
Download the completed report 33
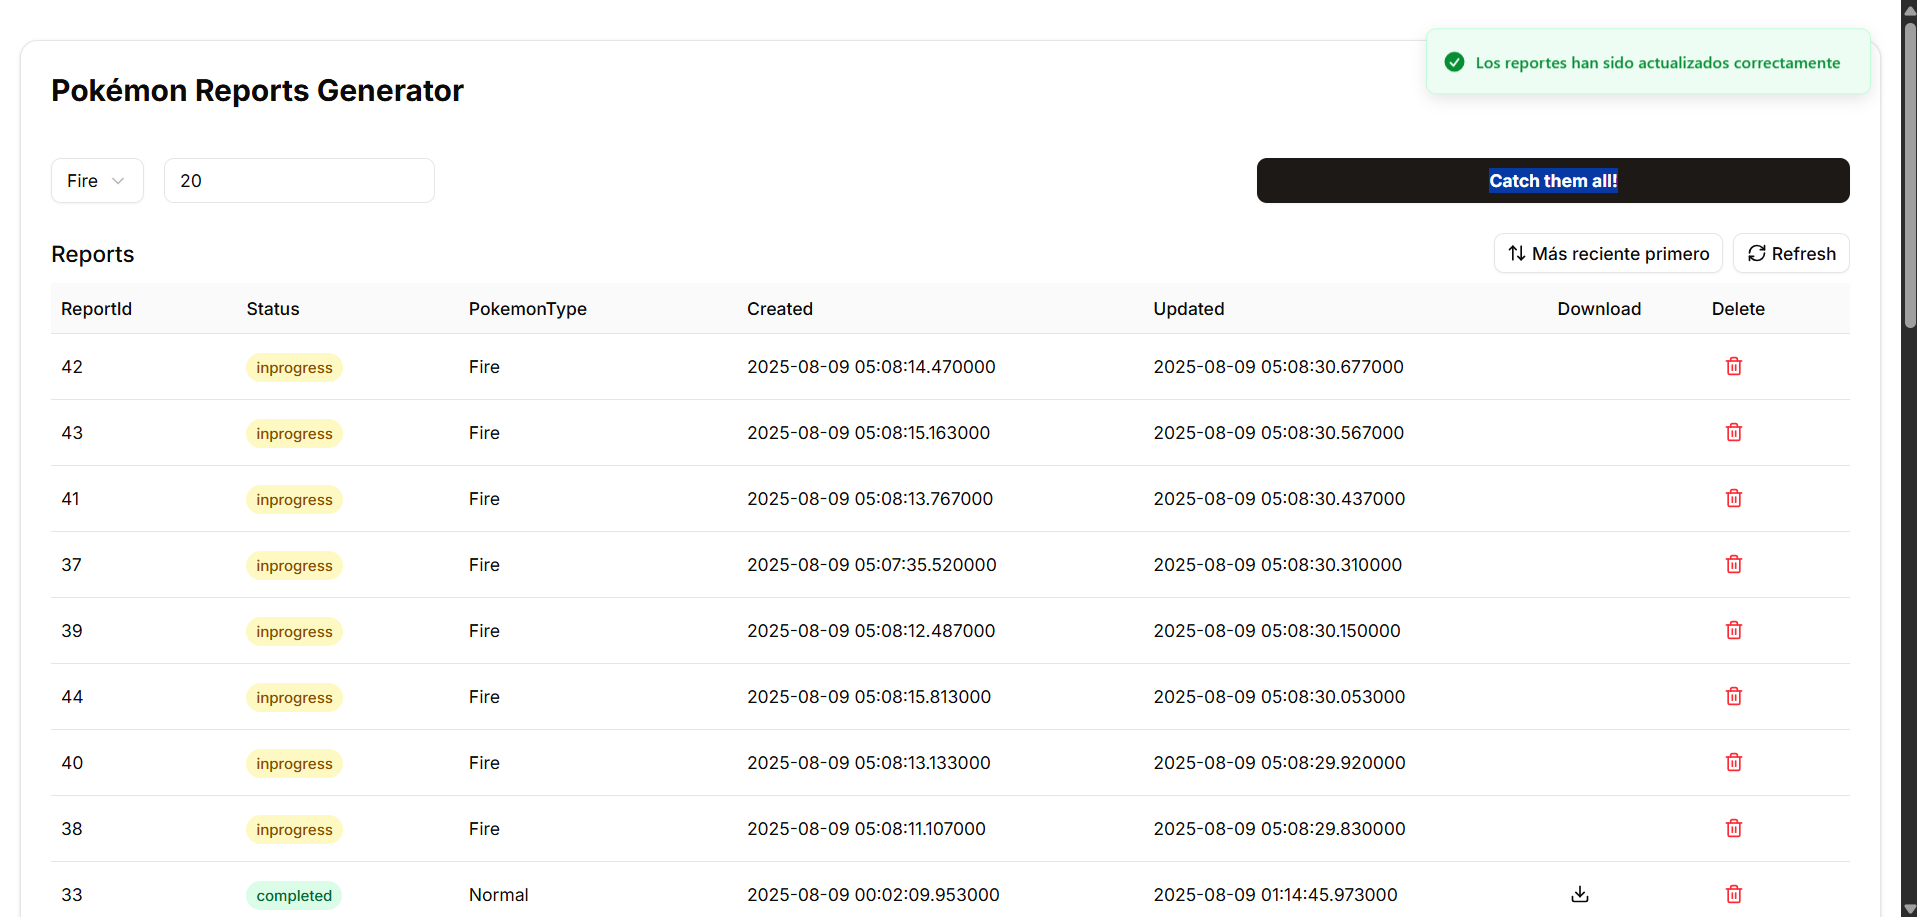tap(1580, 894)
